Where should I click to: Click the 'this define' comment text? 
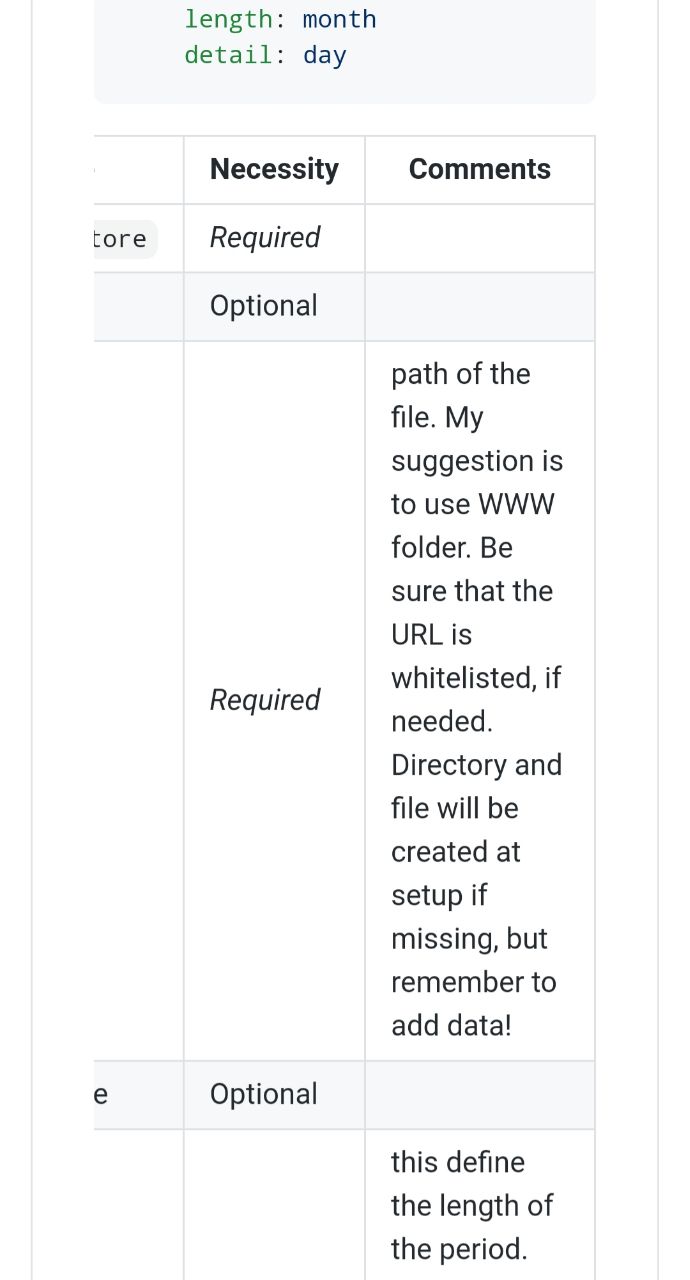[458, 1162]
